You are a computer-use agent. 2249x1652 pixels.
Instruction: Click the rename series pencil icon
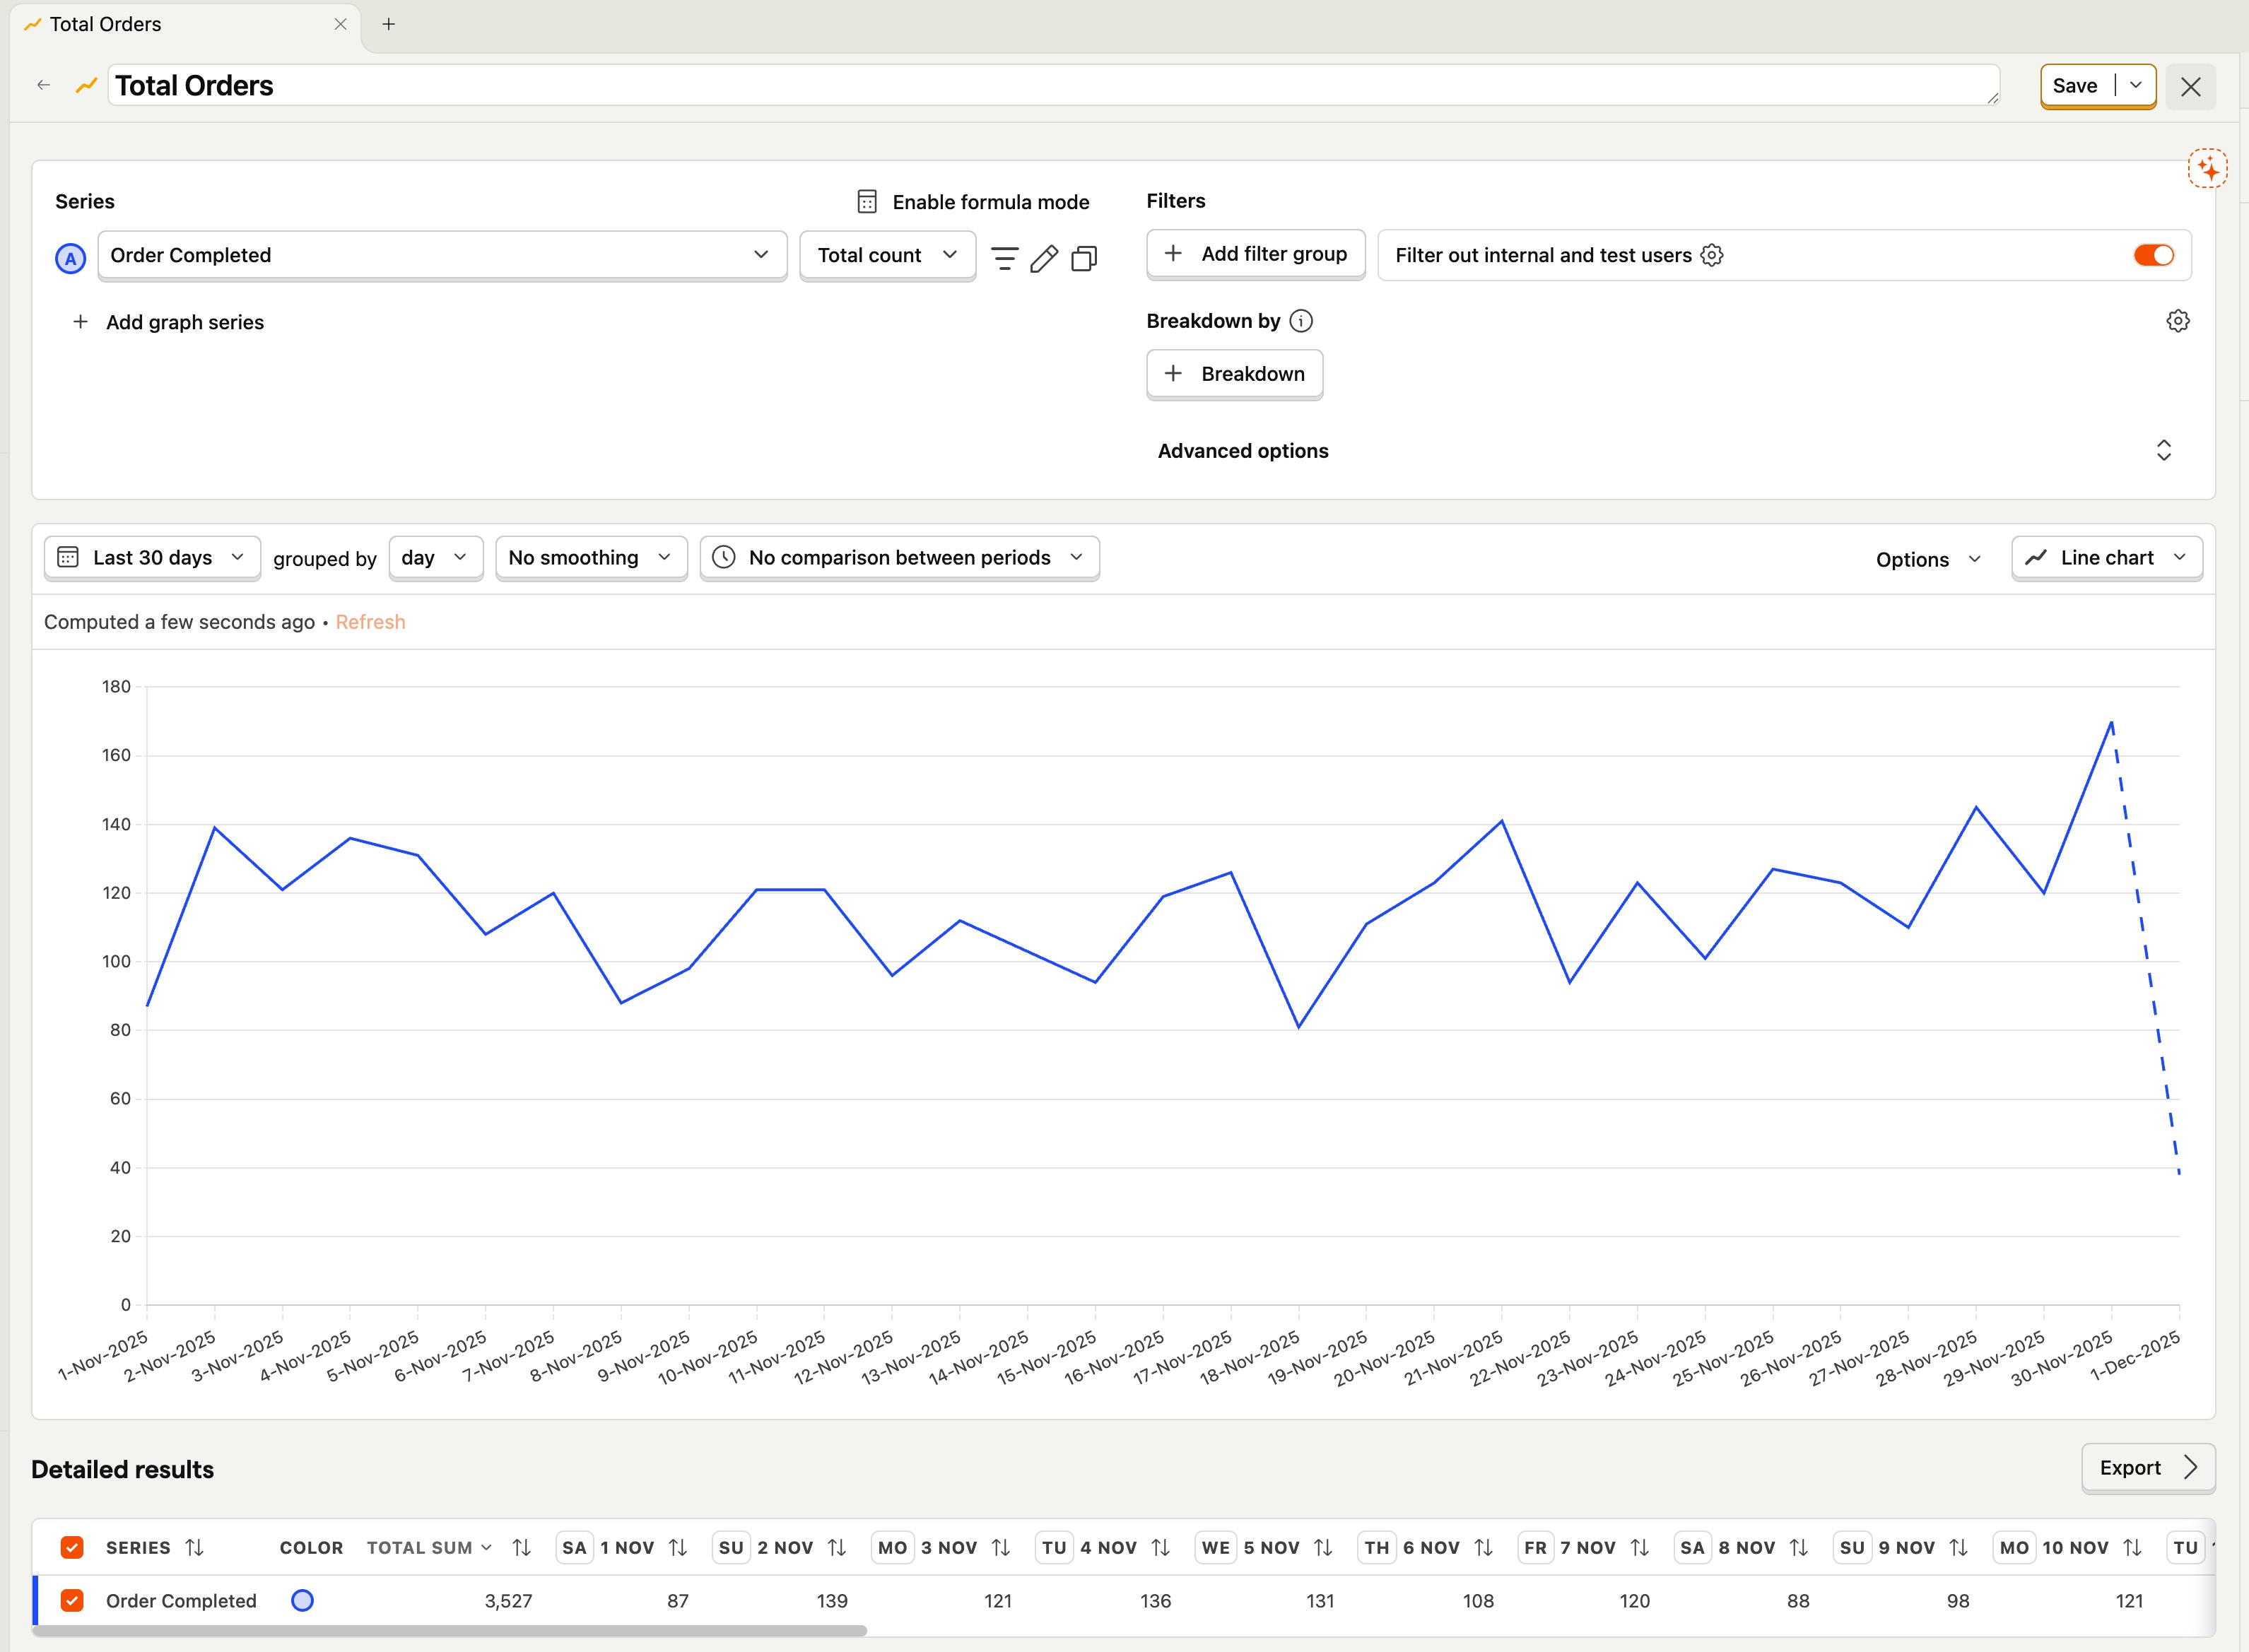point(1044,258)
